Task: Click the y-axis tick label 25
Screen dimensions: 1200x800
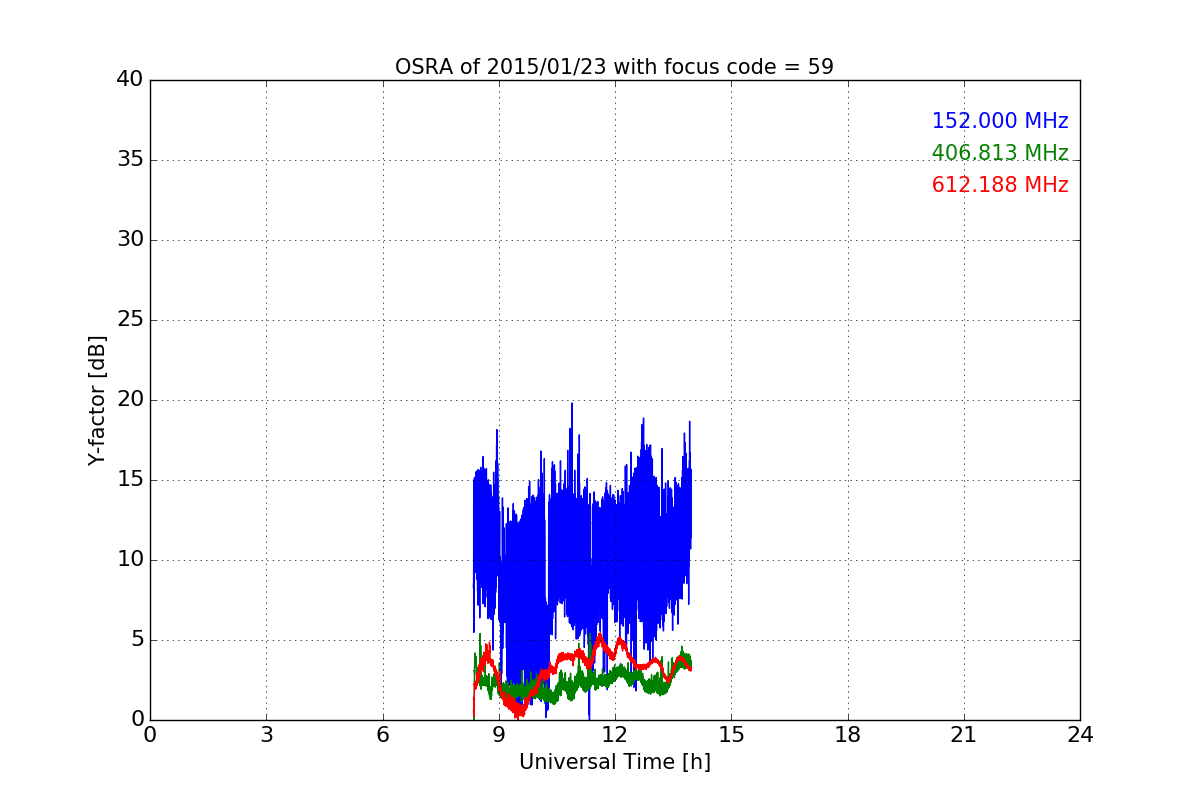Action: (130, 320)
